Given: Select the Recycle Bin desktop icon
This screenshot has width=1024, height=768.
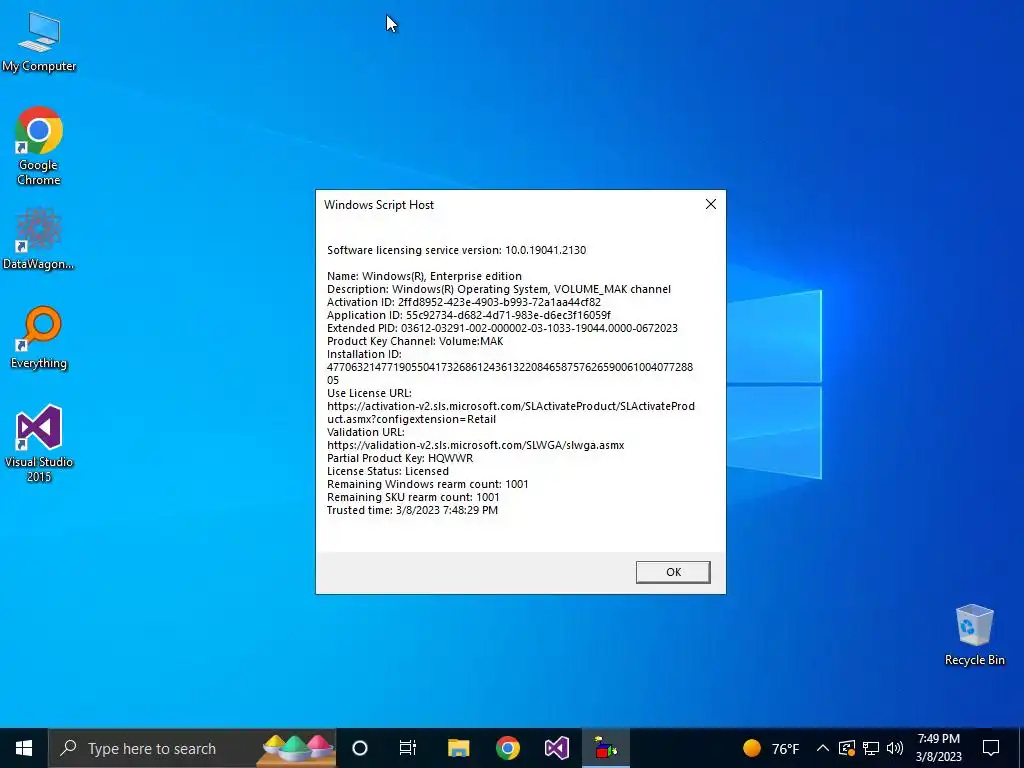Looking at the screenshot, I should [x=974, y=635].
